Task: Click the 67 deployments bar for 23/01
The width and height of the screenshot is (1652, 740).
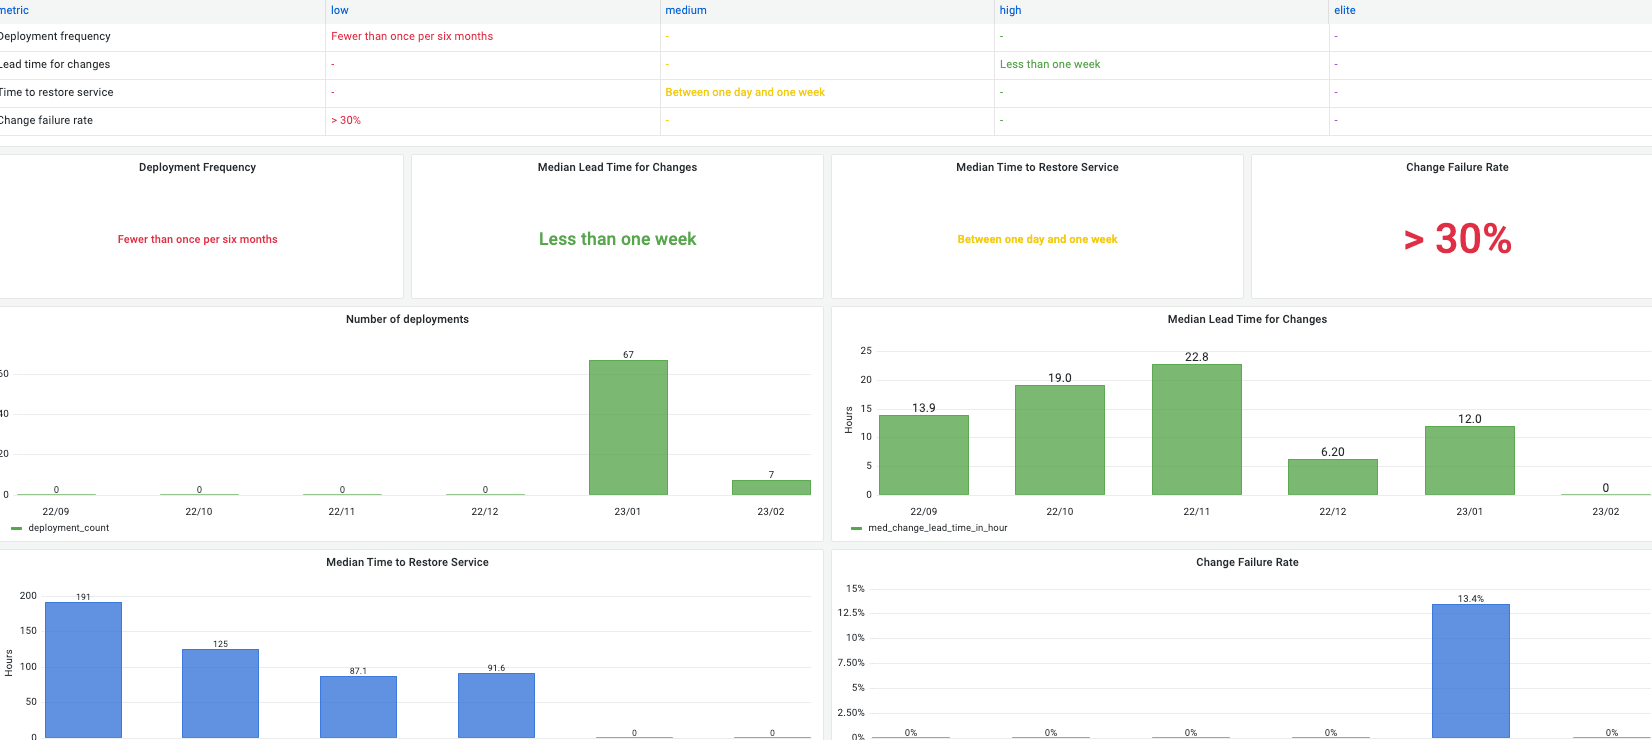Action: click(x=628, y=427)
